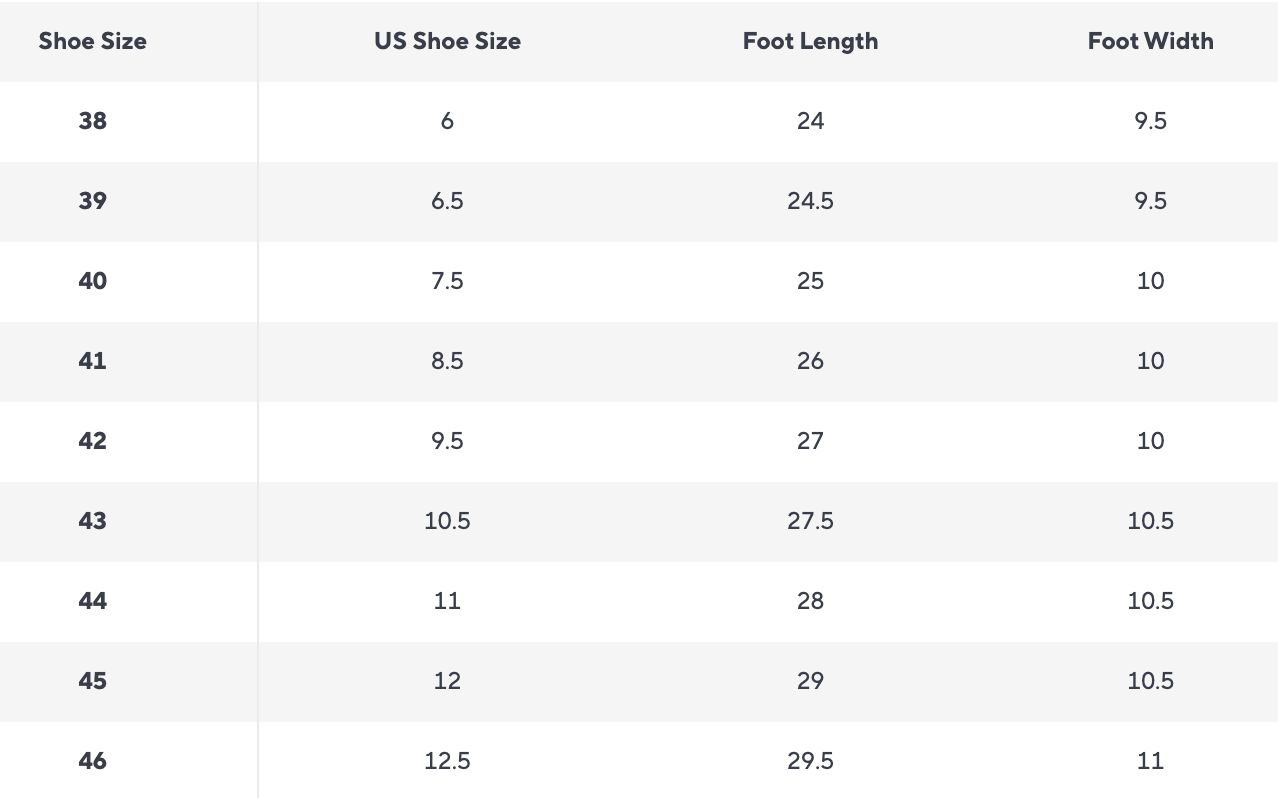Click the "US Shoe Size" column header
Screen dimensions: 1278x798
click(447, 41)
